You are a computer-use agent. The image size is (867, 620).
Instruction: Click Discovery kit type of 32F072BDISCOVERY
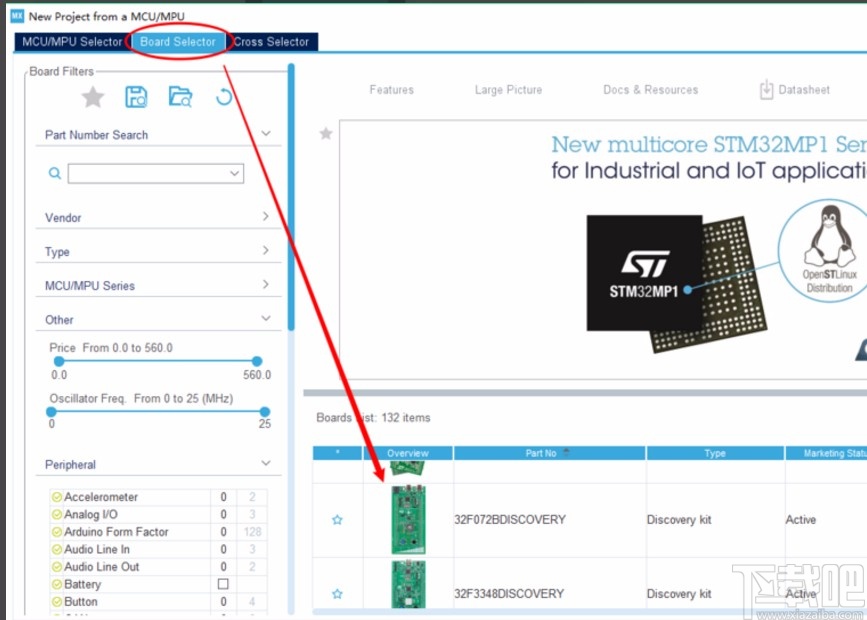(679, 519)
